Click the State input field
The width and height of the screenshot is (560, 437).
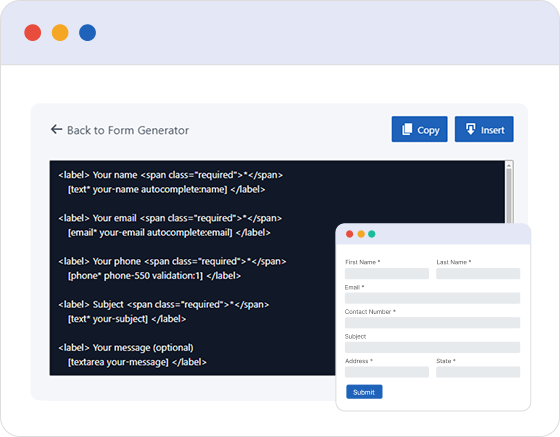(478, 372)
